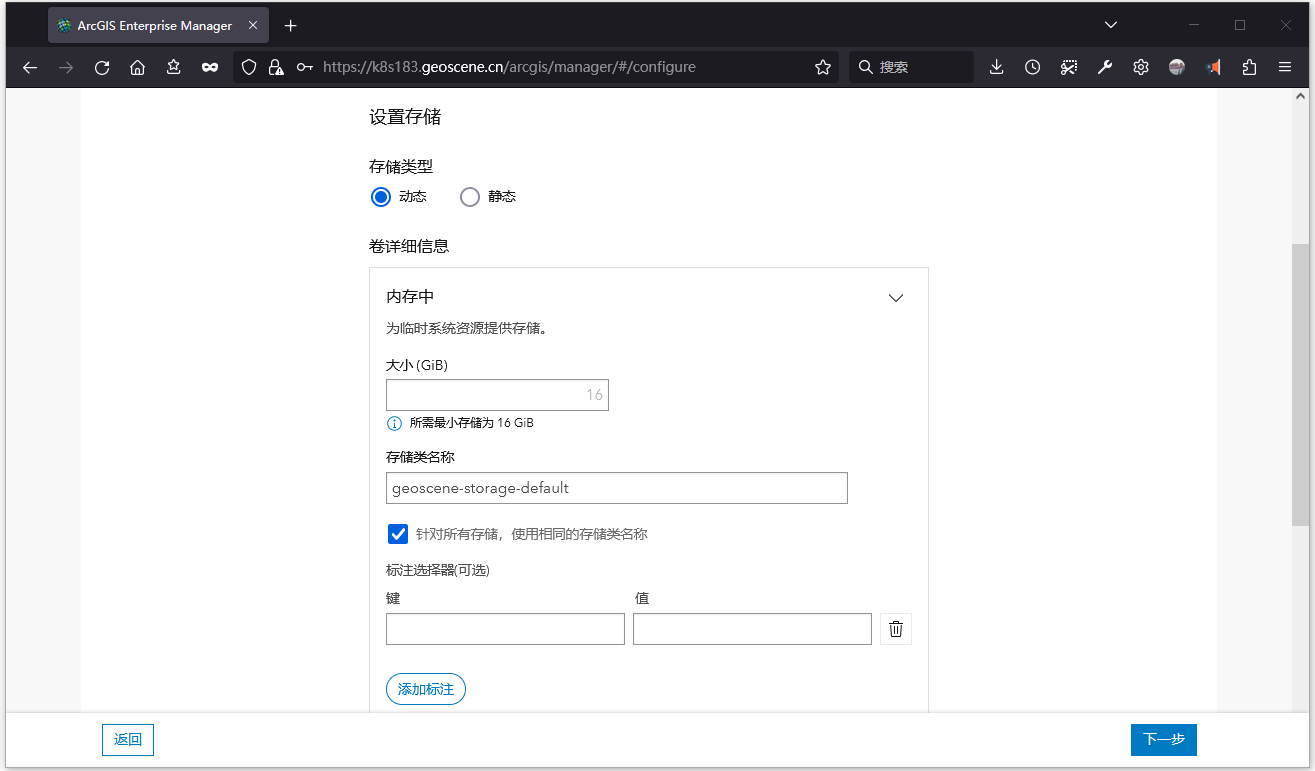
Task: Click the 为临时系统资源提供存储 description
Action: 466,328
